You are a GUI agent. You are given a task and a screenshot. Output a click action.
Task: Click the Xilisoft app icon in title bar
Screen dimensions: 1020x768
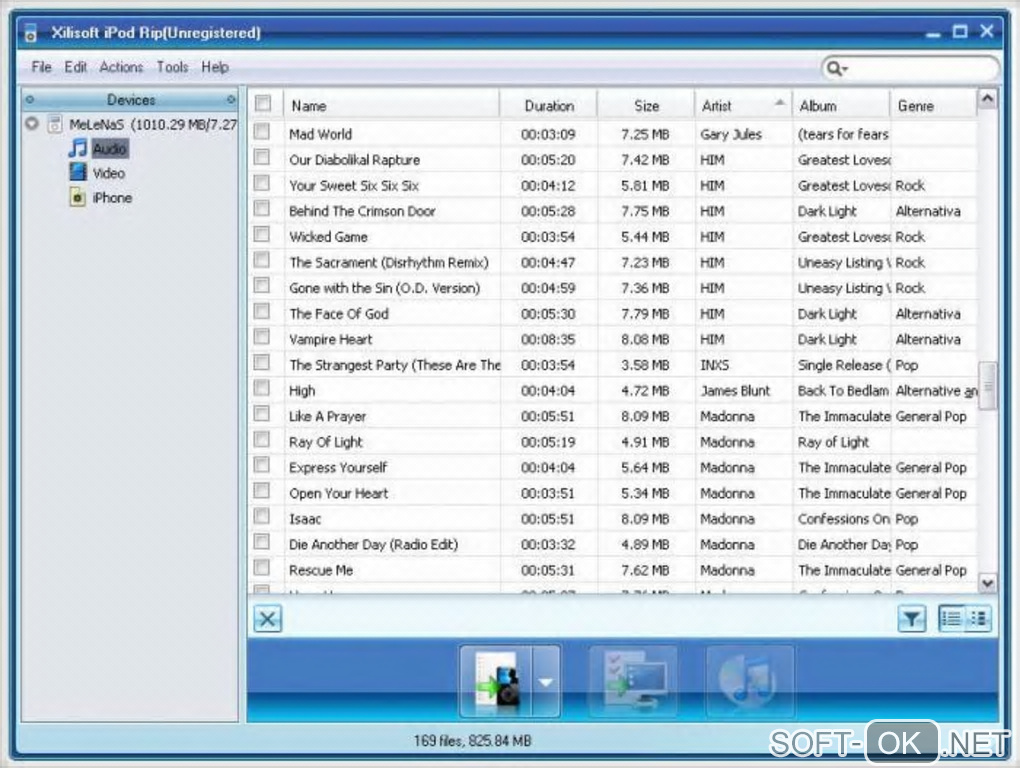point(30,31)
